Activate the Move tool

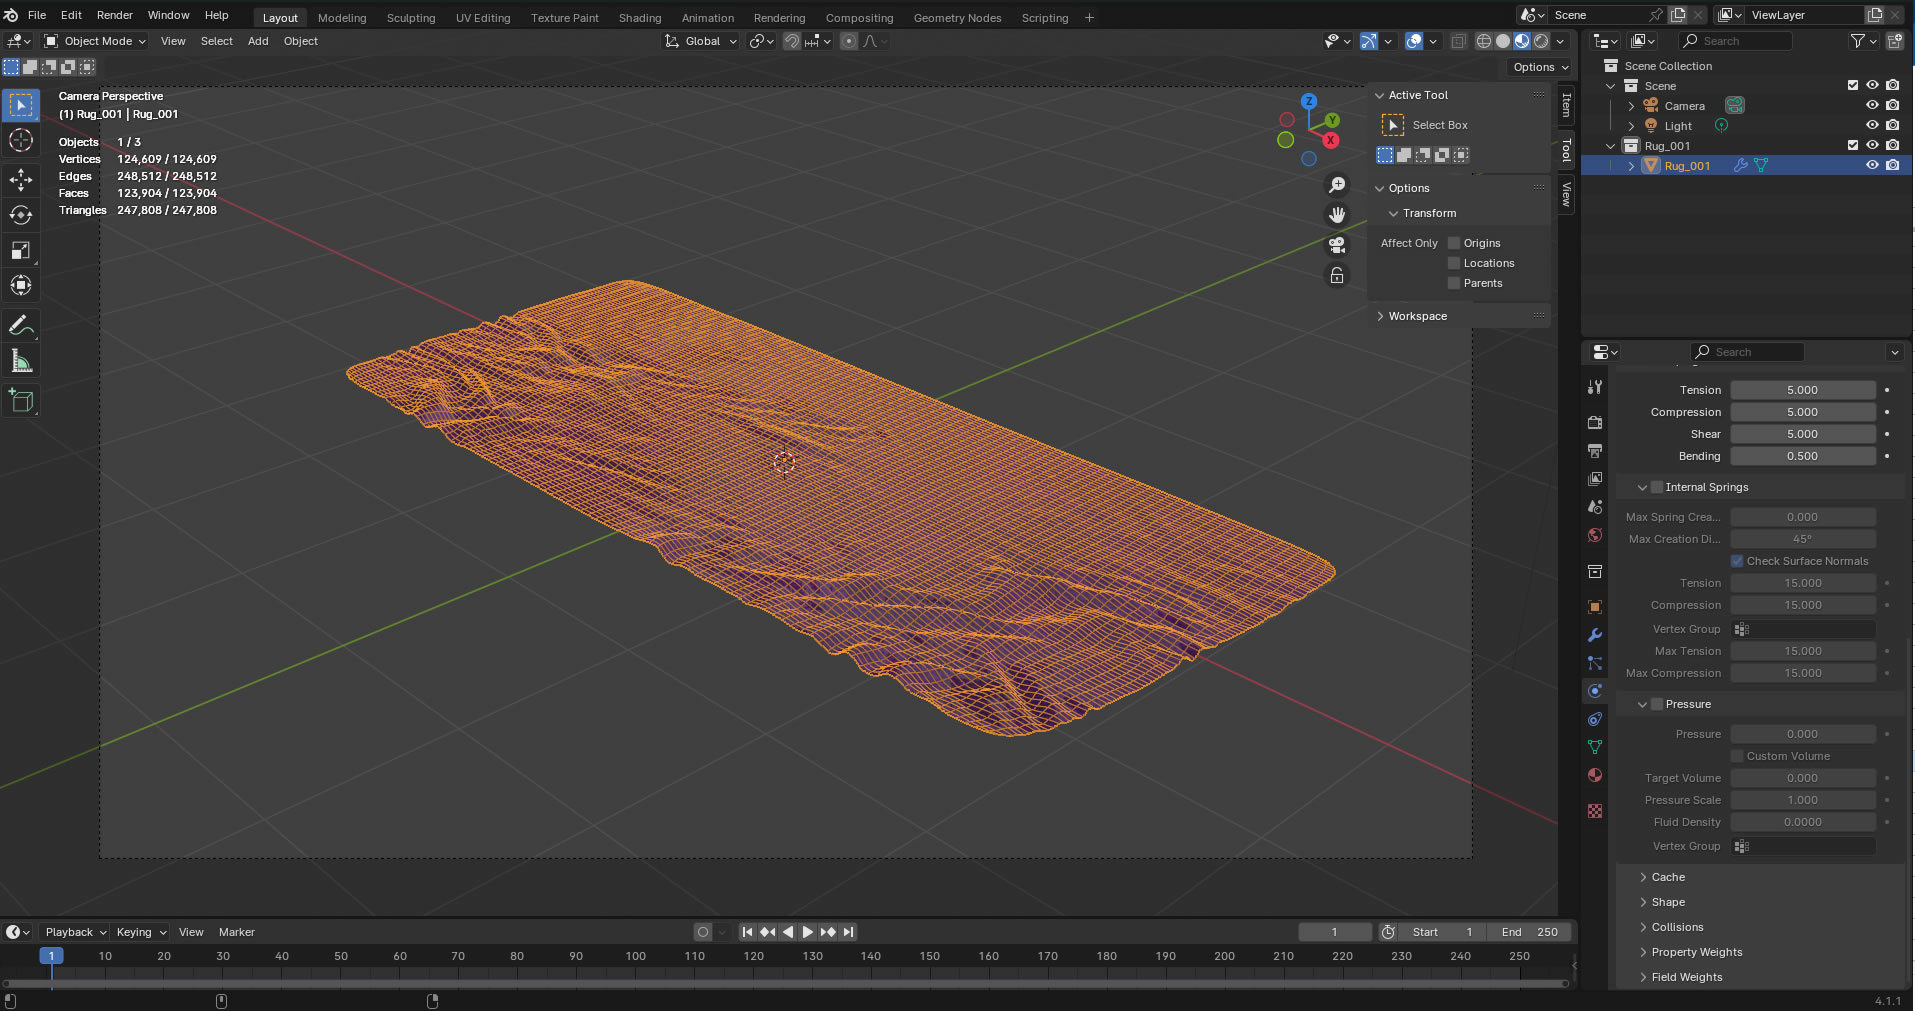tap(21, 179)
